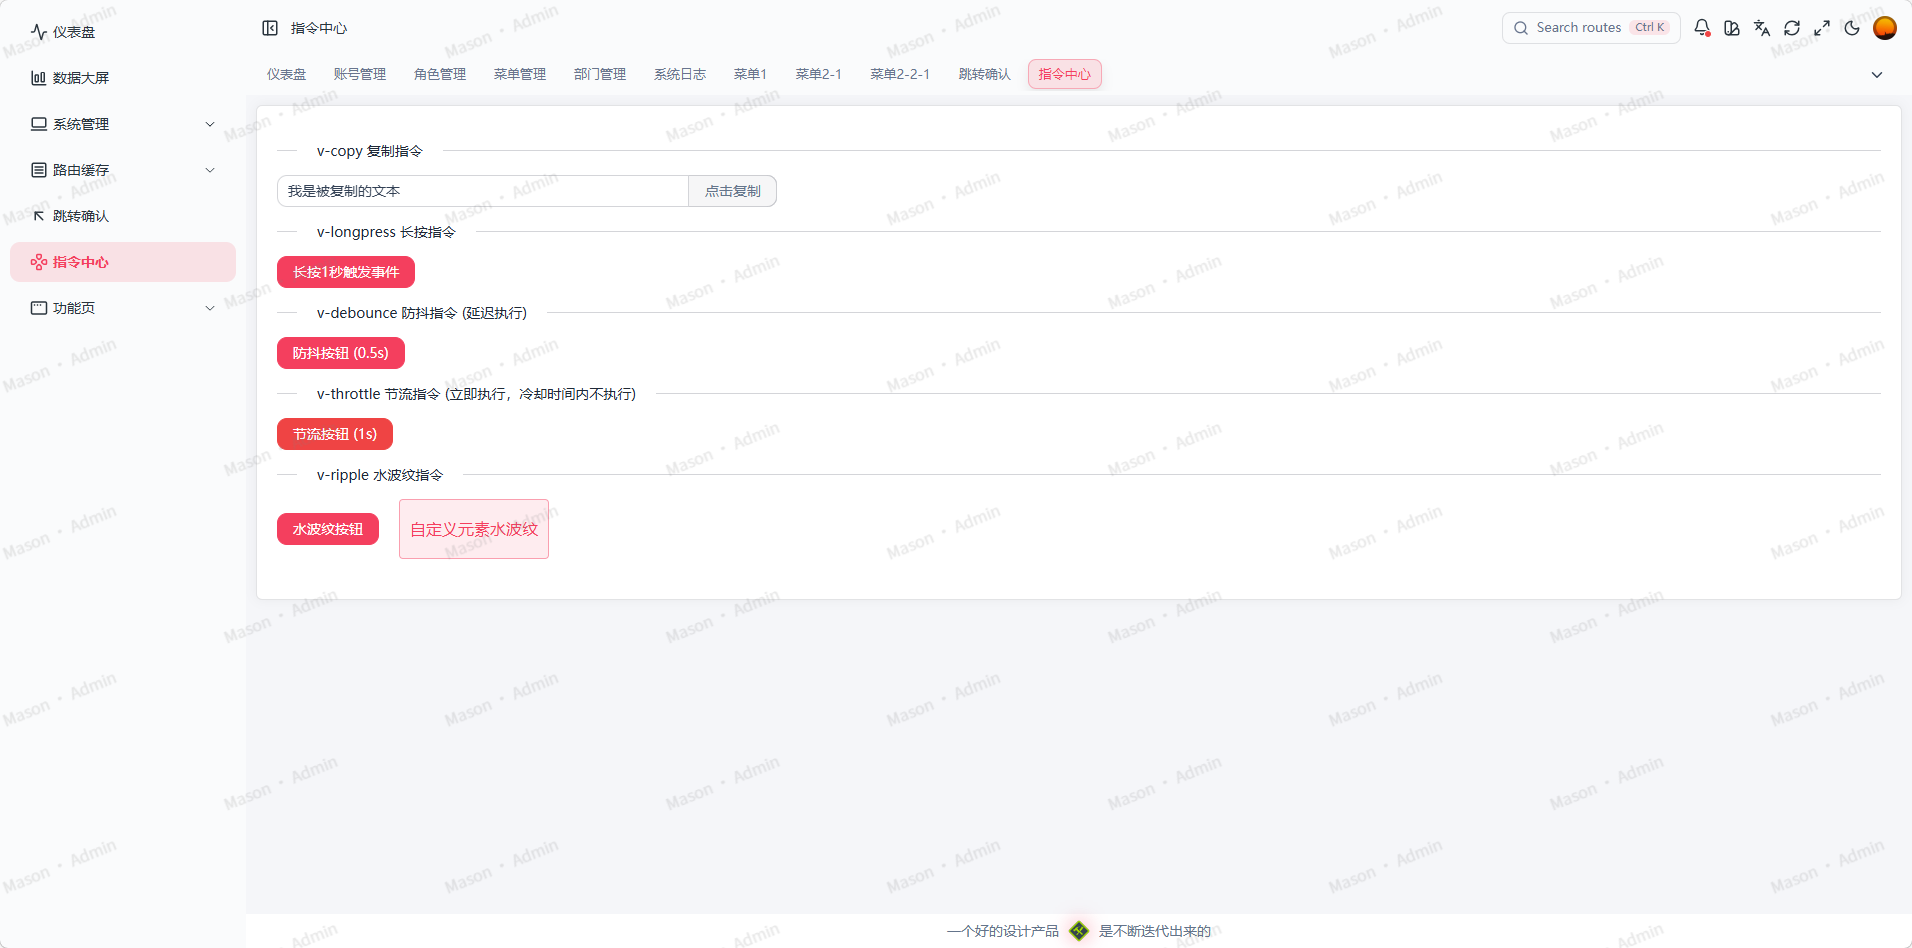The image size is (1912, 948).
Task: Open the notifications bell icon
Action: 1702,27
